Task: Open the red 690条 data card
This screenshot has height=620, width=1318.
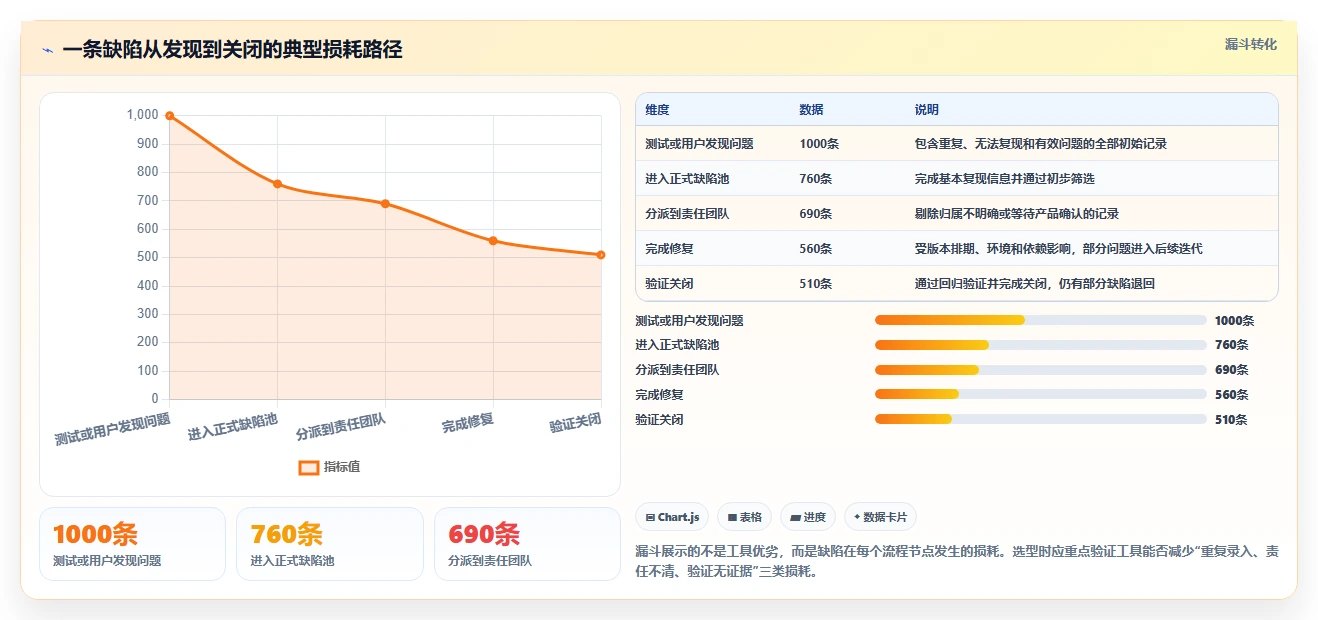Action: click(x=527, y=544)
